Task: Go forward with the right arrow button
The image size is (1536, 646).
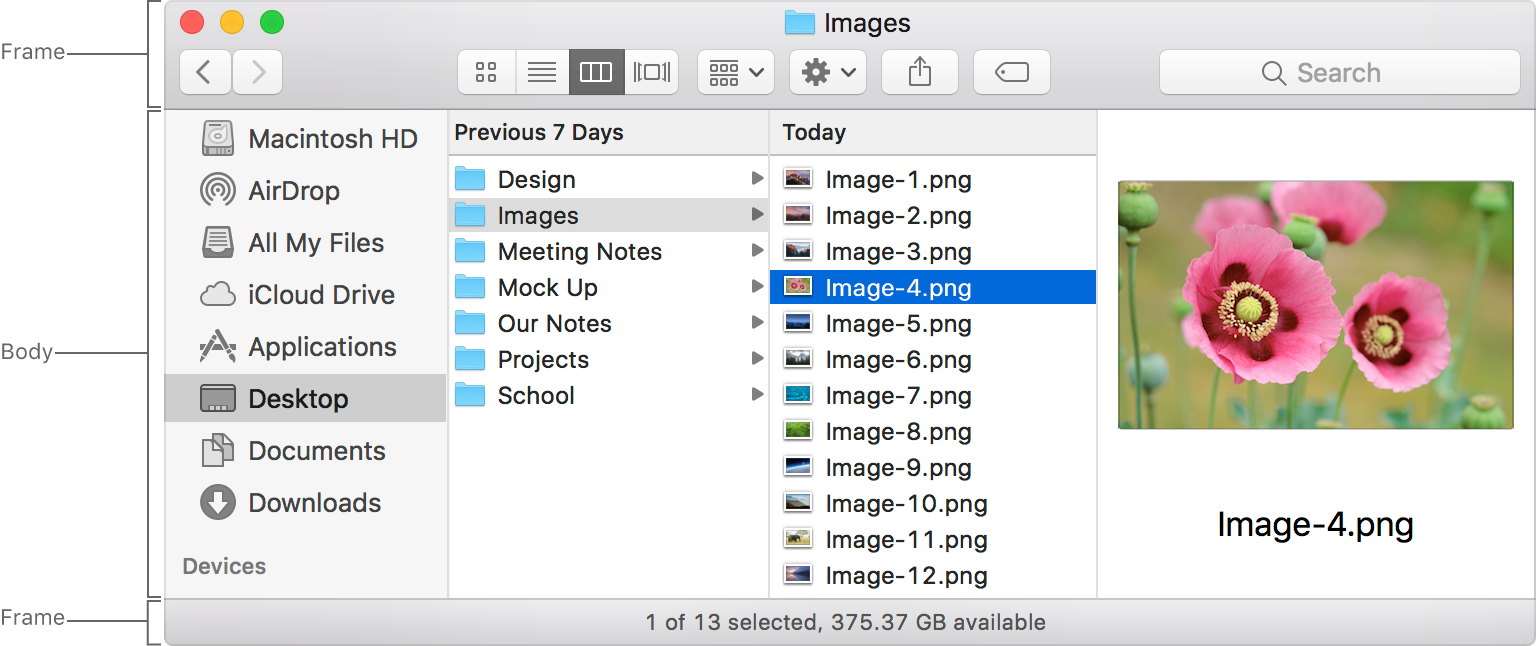Action: coord(258,72)
